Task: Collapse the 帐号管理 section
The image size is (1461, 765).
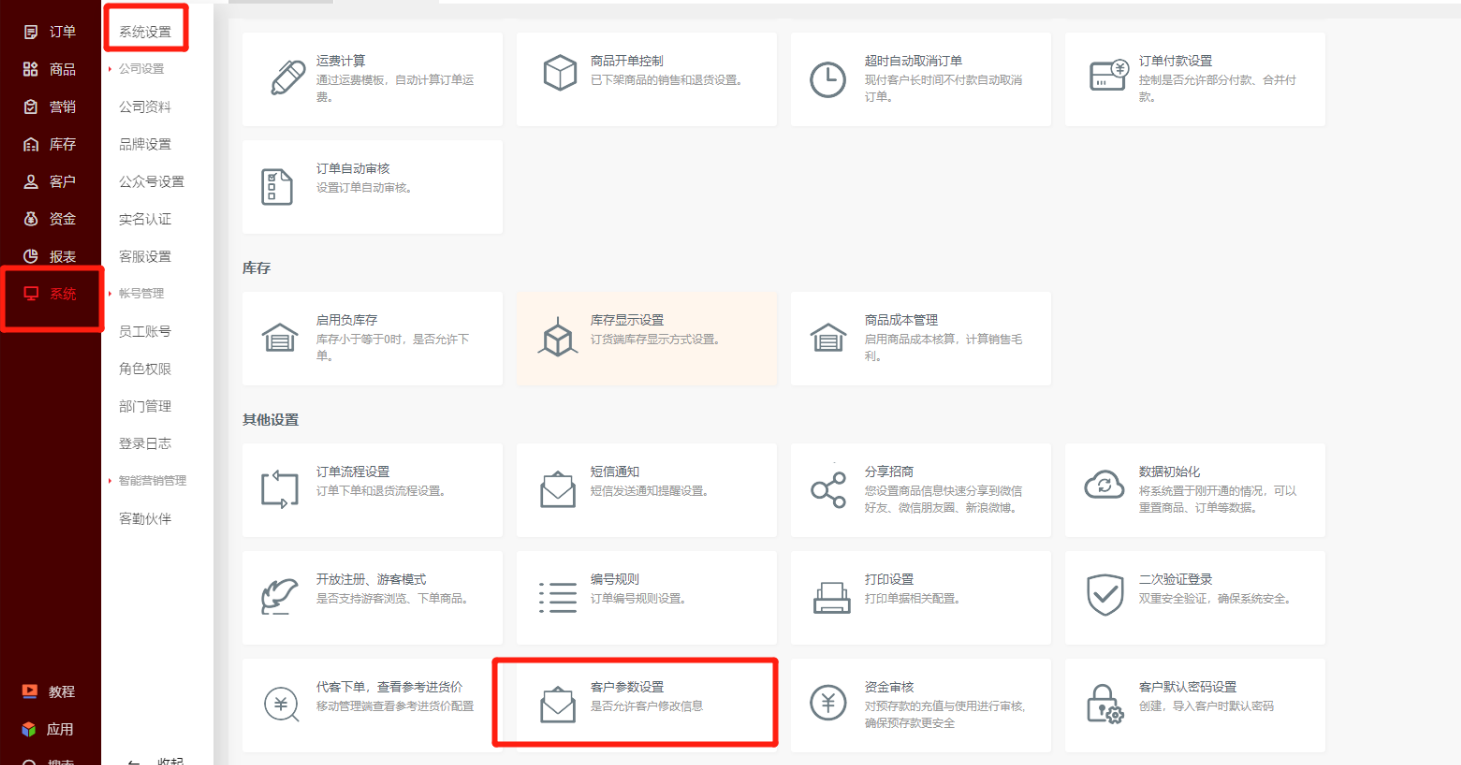Action: point(109,293)
